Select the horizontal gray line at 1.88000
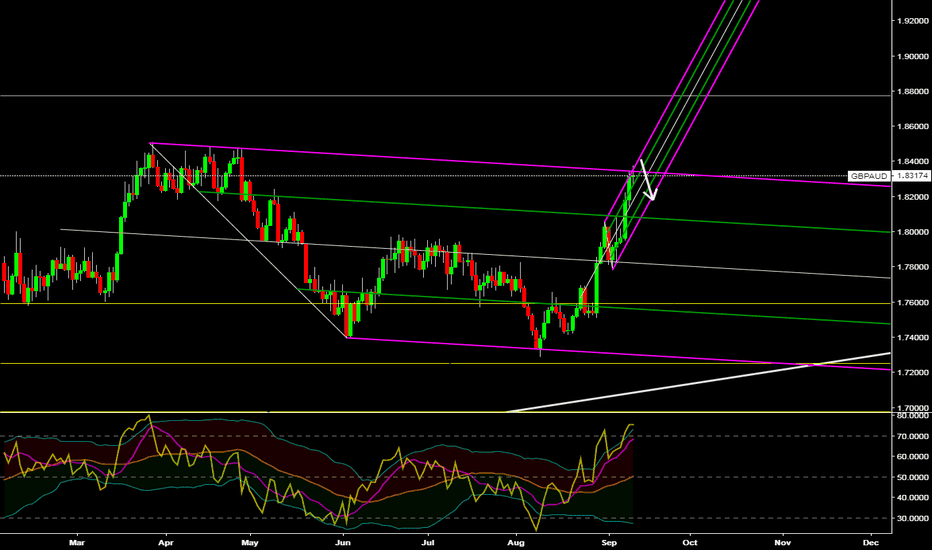The width and height of the screenshot is (932, 550). tap(445, 95)
